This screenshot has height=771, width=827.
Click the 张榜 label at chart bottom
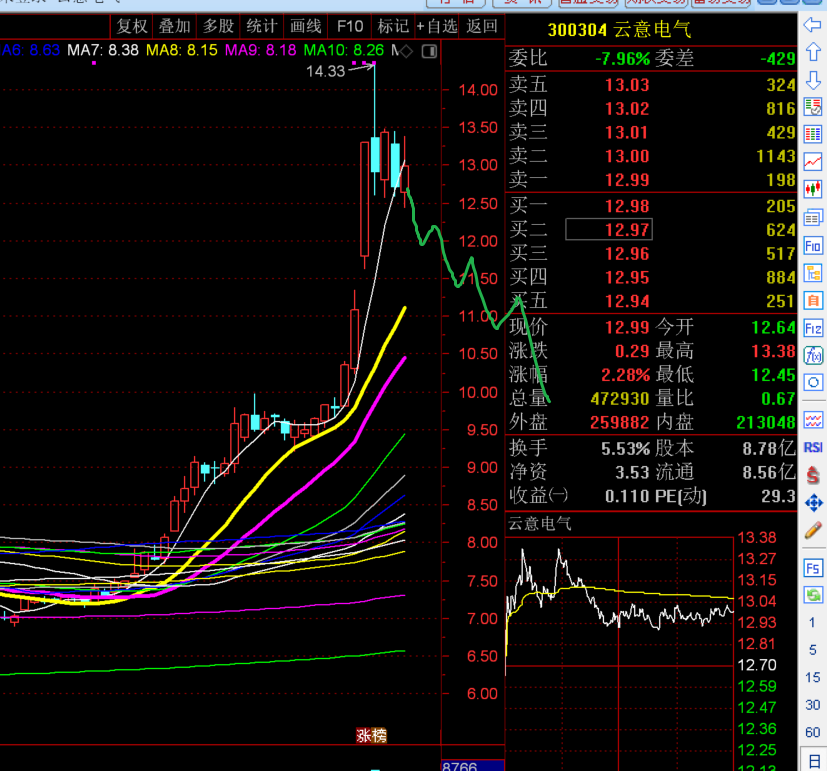point(371,735)
